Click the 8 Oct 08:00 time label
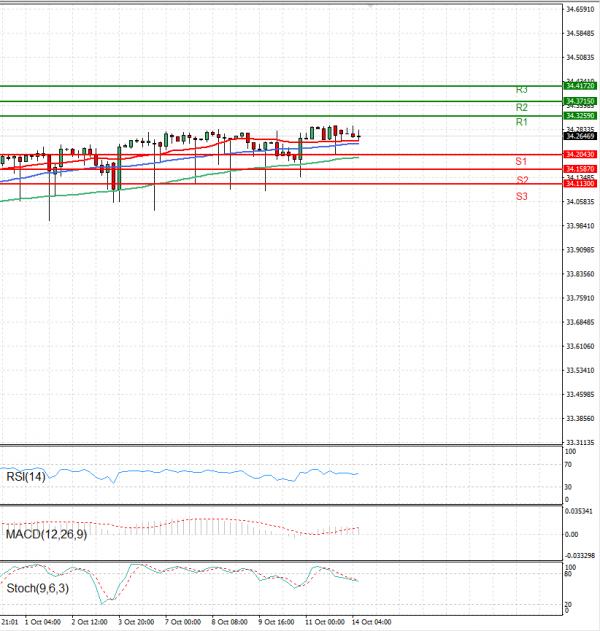600x631 pixels. (229, 622)
